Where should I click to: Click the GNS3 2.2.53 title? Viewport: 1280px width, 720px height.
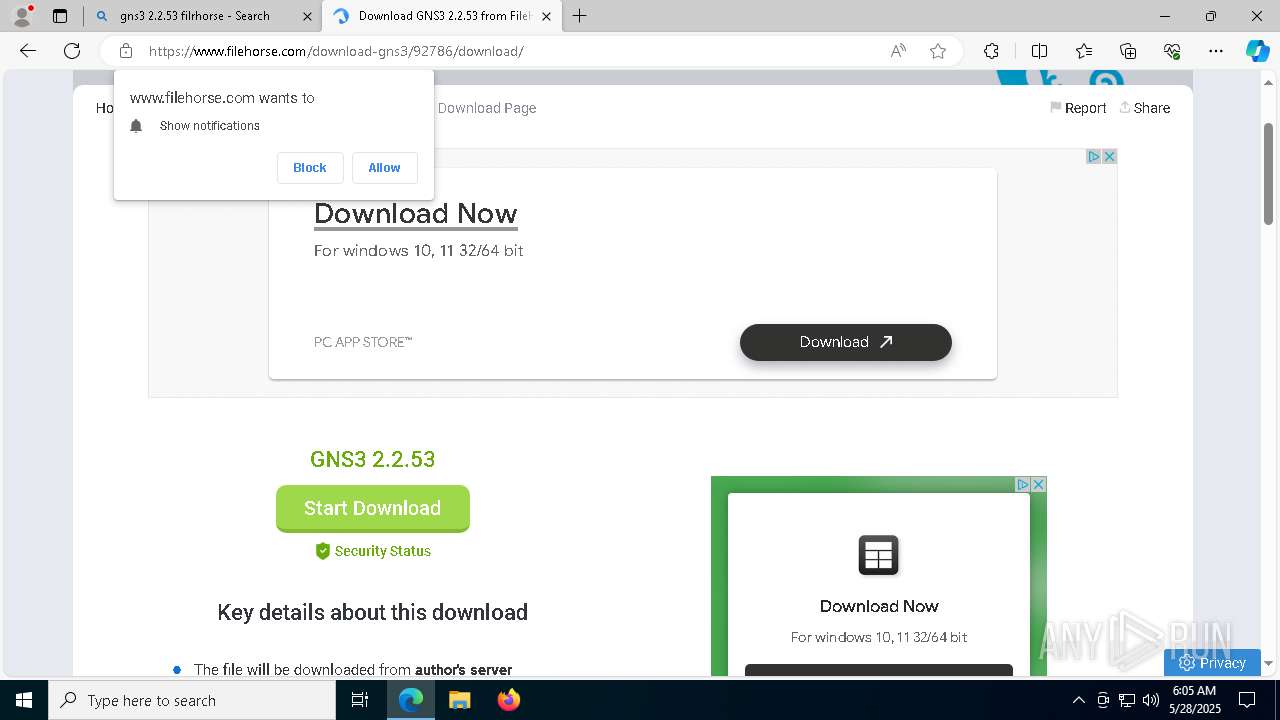[x=372, y=459]
